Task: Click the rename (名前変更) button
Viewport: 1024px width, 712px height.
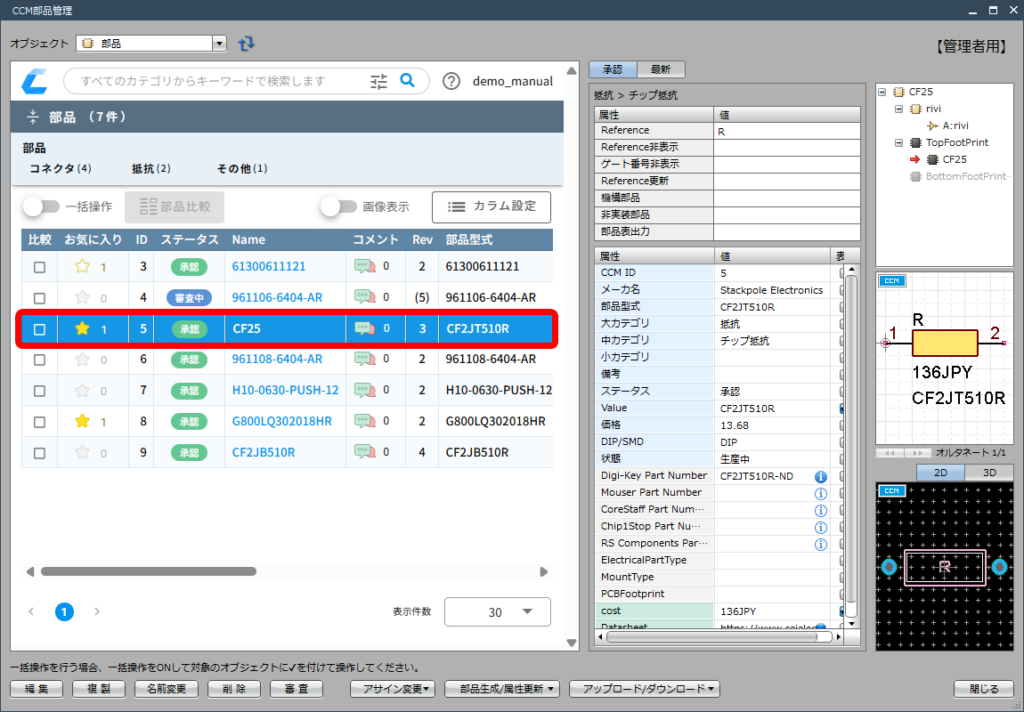Action: (166, 688)
